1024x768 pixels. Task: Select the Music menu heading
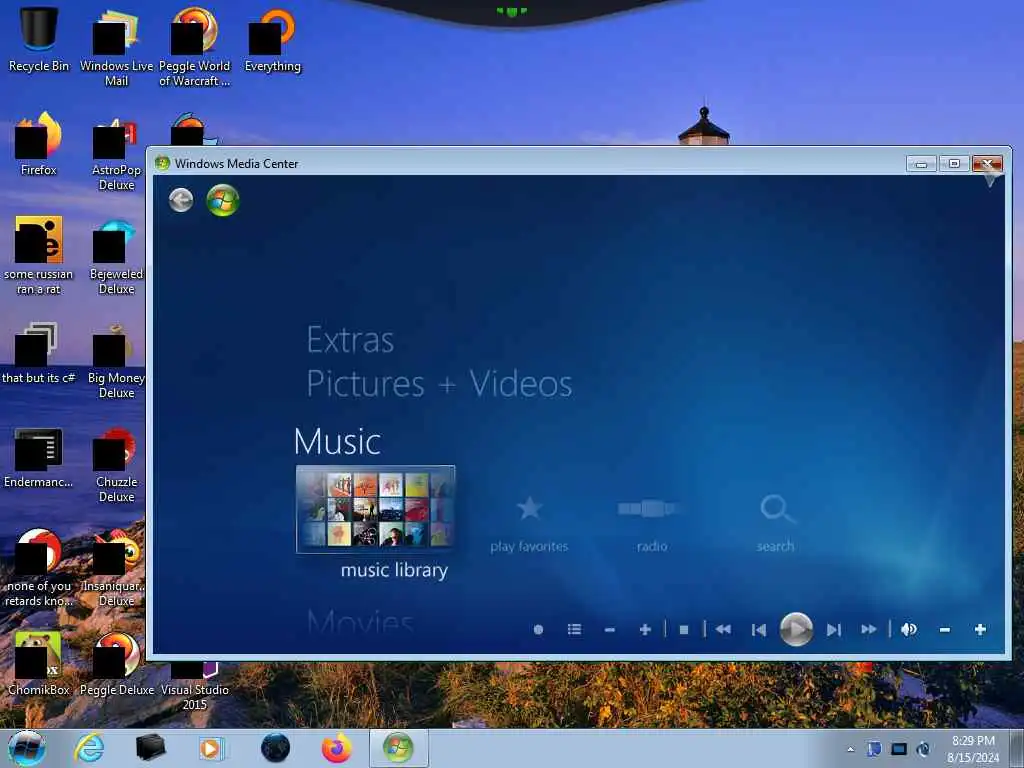point(337,441)
